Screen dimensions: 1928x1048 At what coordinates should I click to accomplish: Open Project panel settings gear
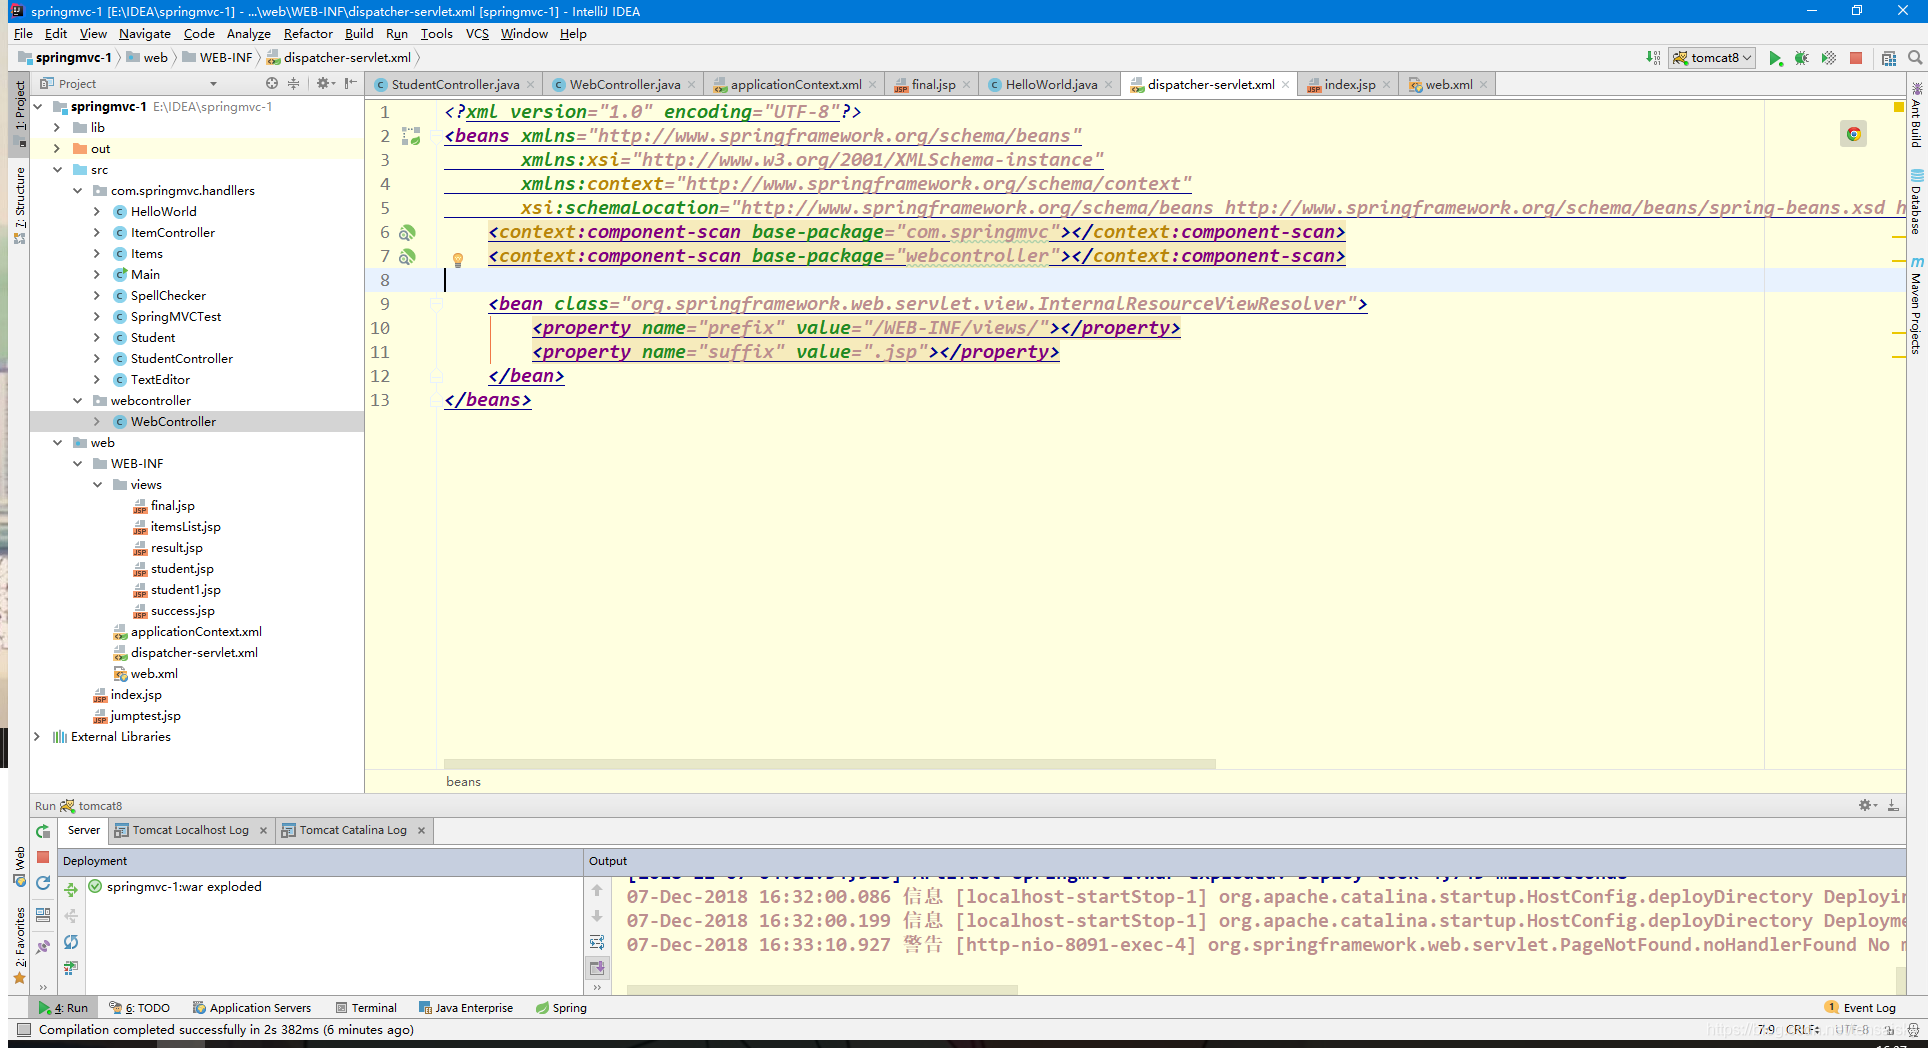[325, 83]
